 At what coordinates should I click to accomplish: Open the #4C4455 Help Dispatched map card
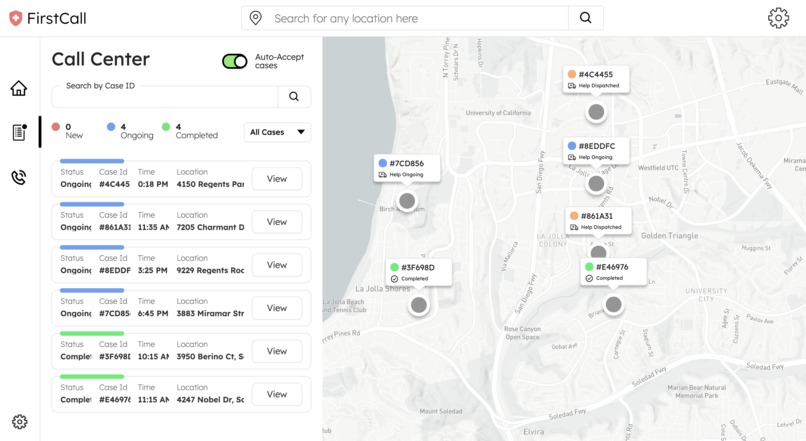coord(596,80)
